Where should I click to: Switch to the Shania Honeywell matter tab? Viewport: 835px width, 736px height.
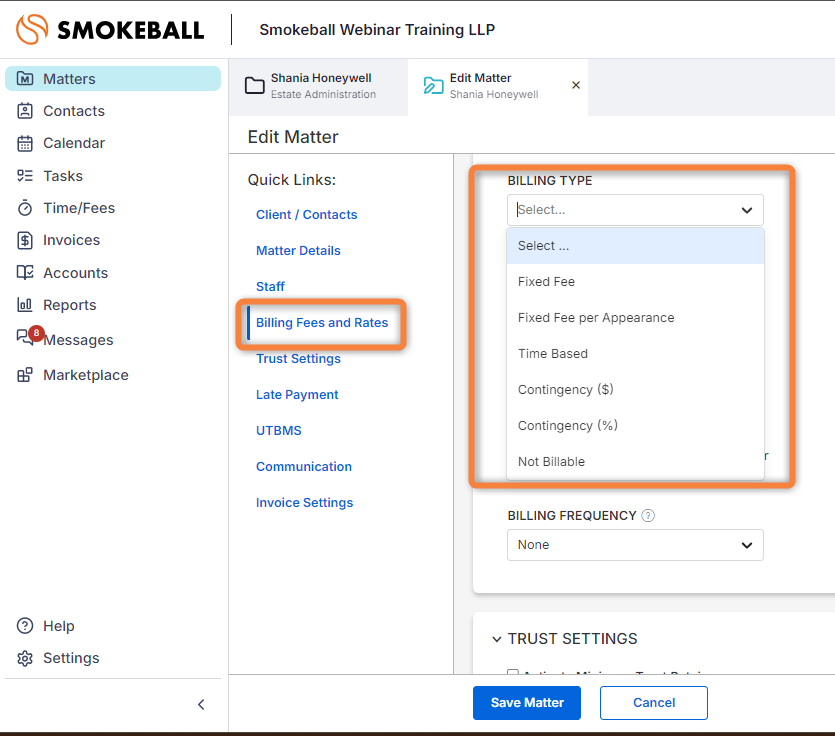(x=318, y=87)
